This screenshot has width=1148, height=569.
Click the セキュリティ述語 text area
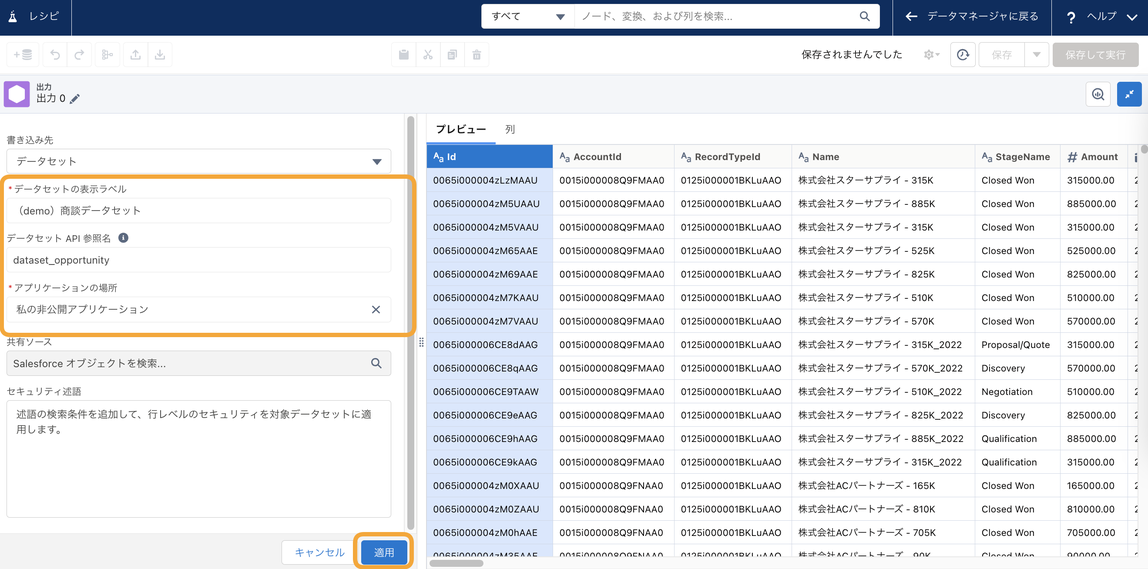point(198,458)
